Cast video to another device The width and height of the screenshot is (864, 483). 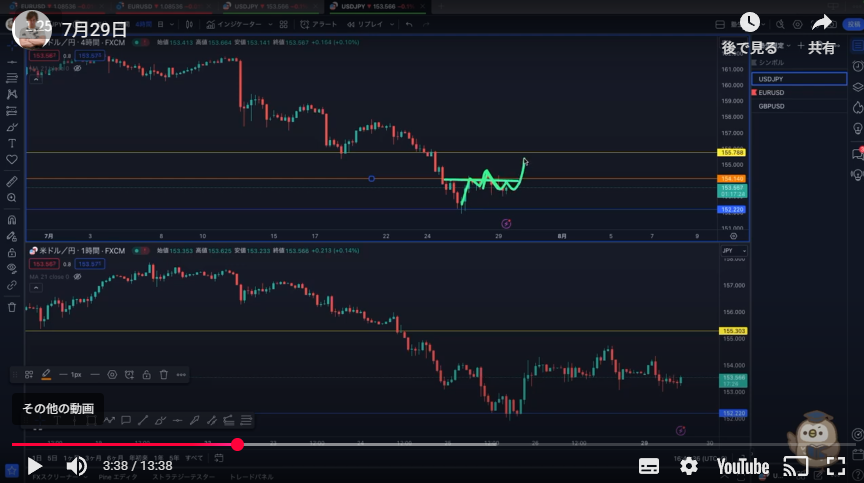[x=795, y=466]
